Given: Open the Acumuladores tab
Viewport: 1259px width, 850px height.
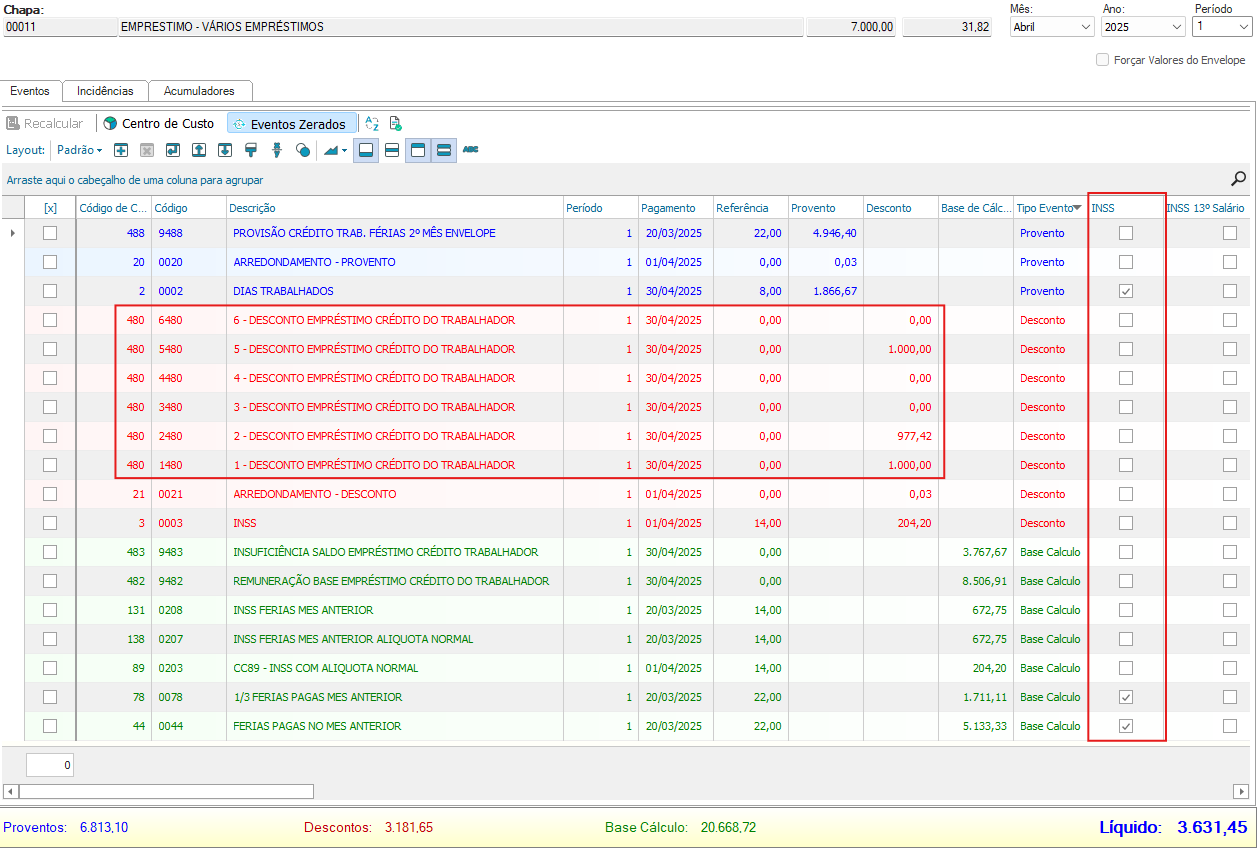Looking at the screenshot, I should [x=199, y=91].
